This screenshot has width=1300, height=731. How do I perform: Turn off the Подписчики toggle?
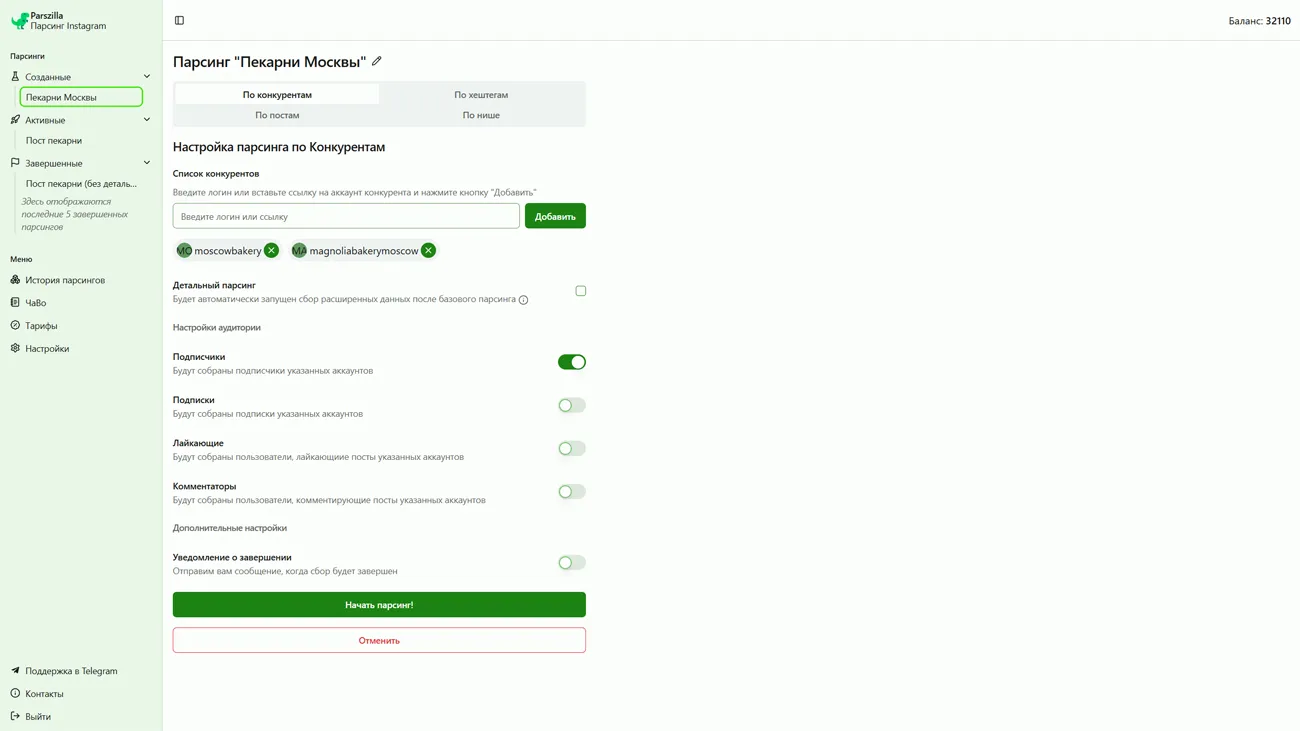tap(571, 362)
